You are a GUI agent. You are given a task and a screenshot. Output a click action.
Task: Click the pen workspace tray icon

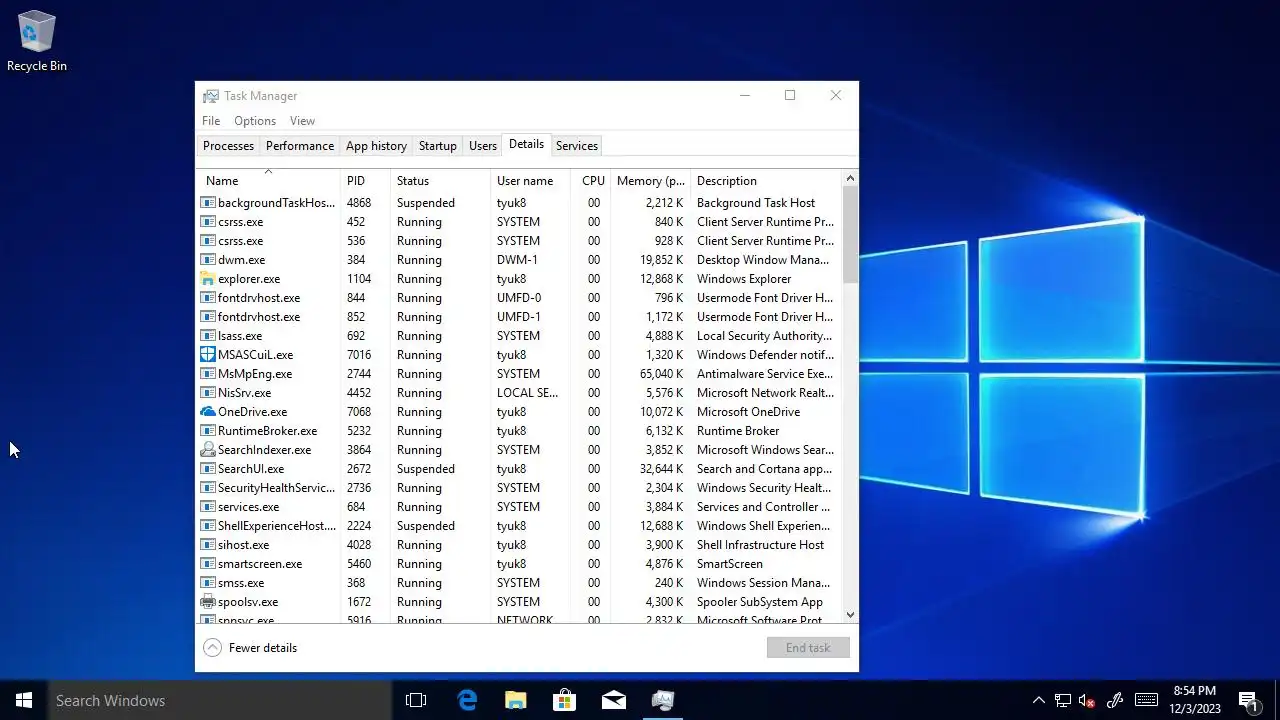[x=1115, y=700]
